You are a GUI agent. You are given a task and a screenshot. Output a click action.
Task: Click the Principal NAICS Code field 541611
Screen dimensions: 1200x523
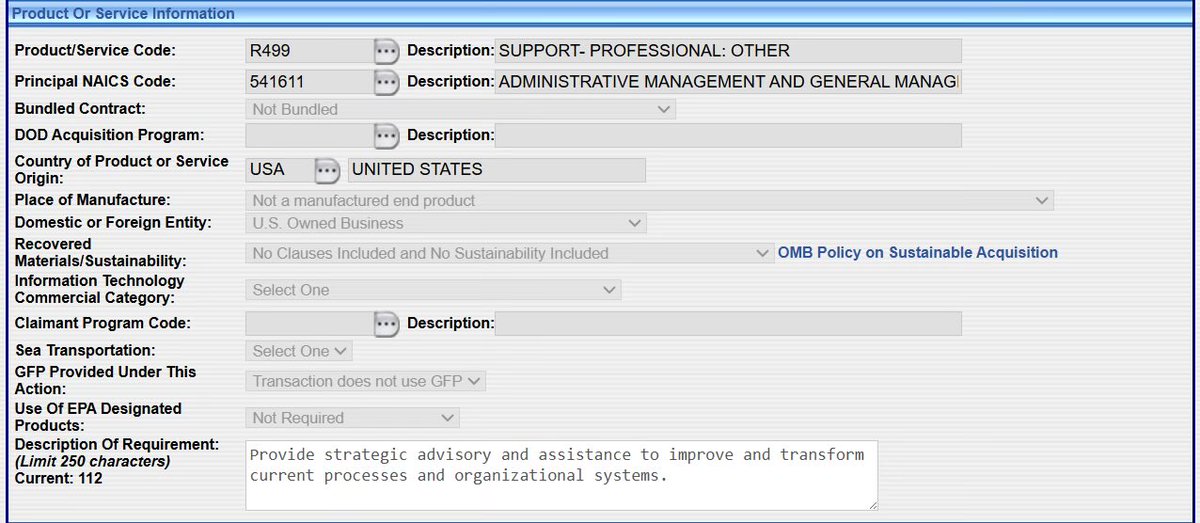[308, 82]
